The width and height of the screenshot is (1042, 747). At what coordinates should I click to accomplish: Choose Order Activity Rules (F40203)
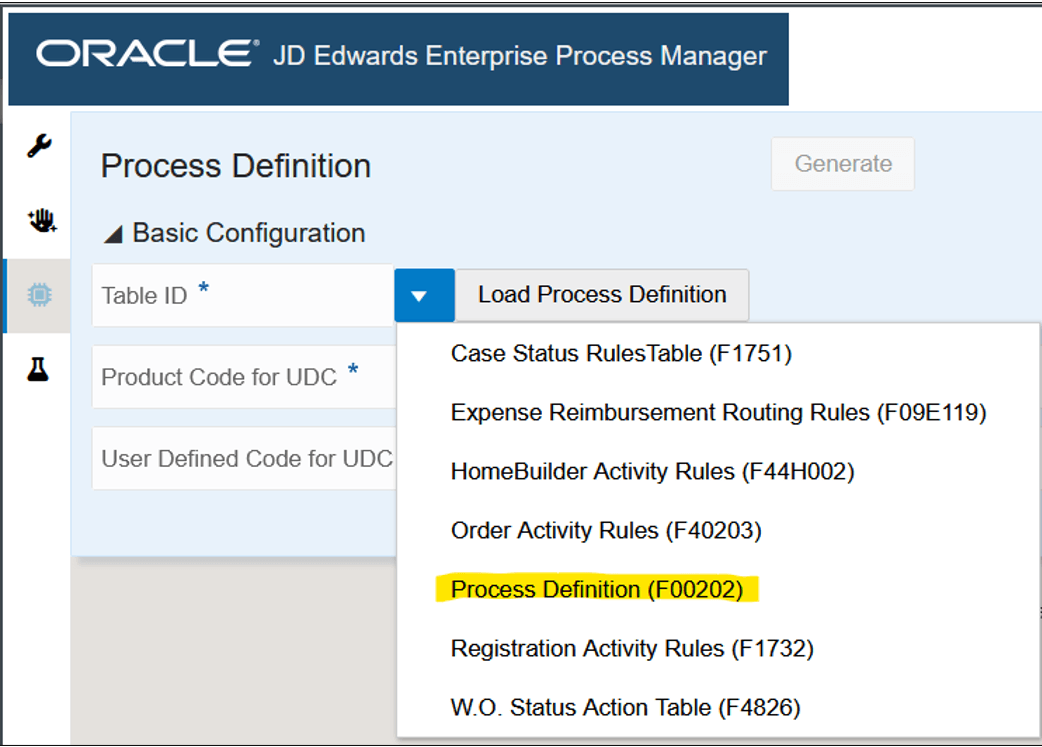(605, 530)
